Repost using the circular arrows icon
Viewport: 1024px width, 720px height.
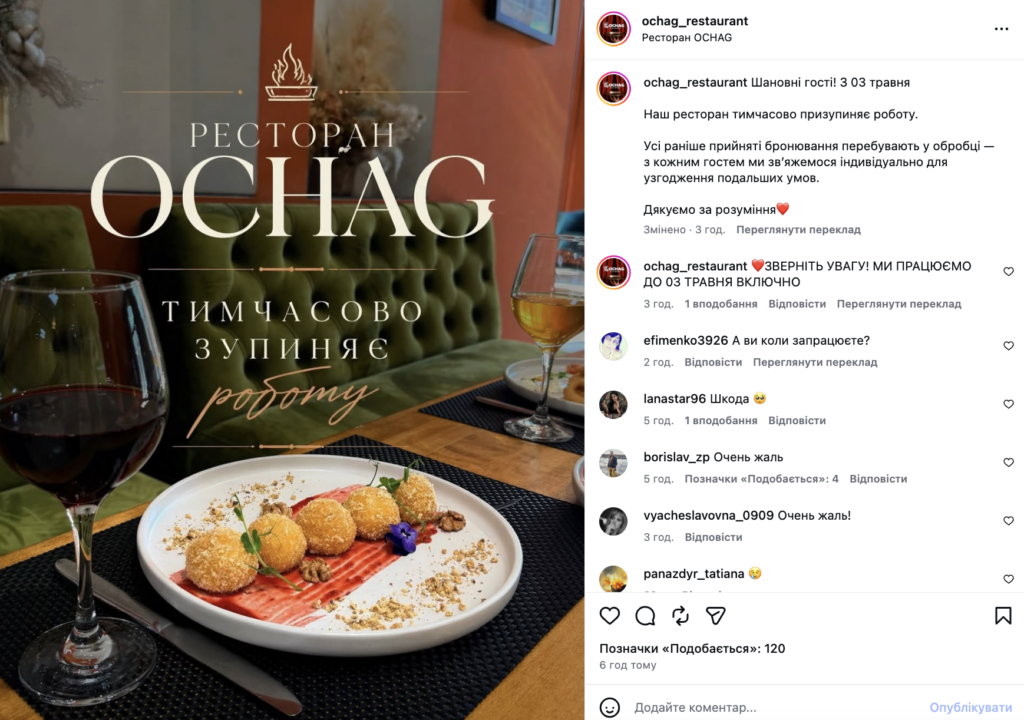680,615
